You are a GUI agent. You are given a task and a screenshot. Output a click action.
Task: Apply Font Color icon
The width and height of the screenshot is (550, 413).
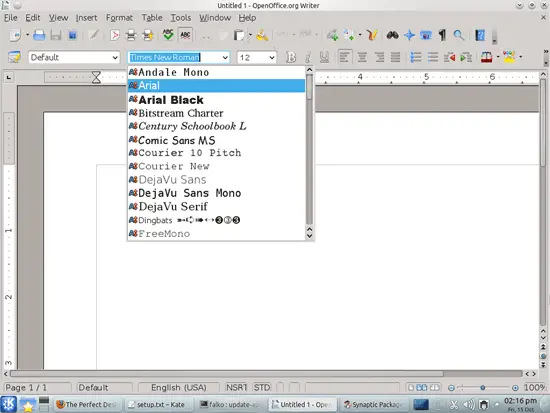pyautogui.click(x=486, y=57)
